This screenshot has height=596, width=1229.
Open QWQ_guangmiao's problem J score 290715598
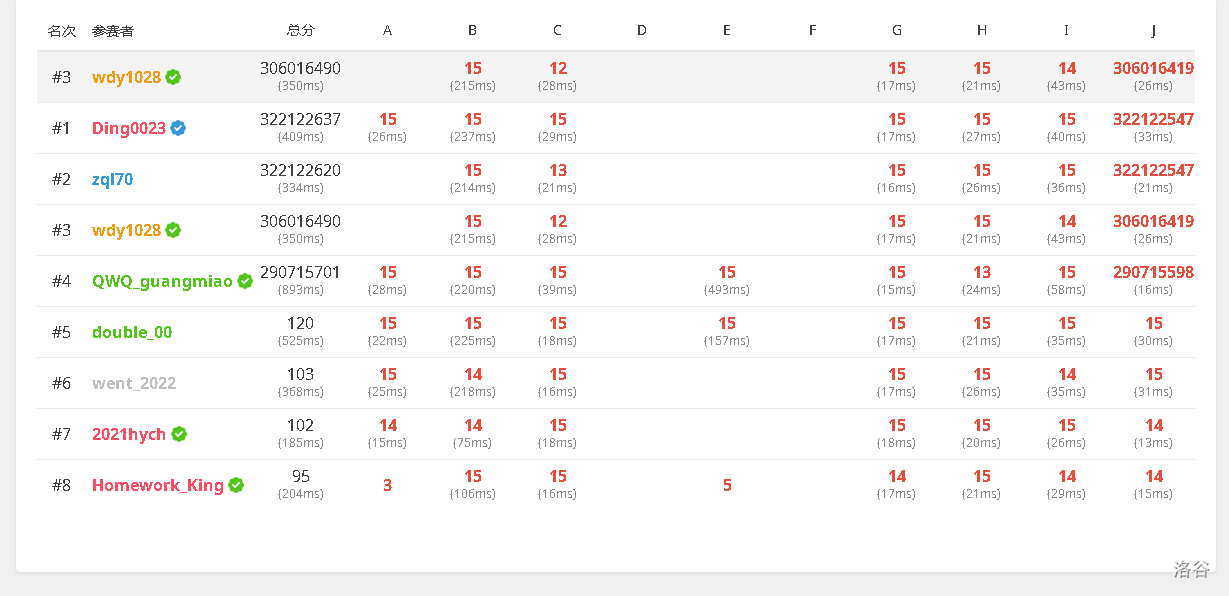tap(1153, 273)
